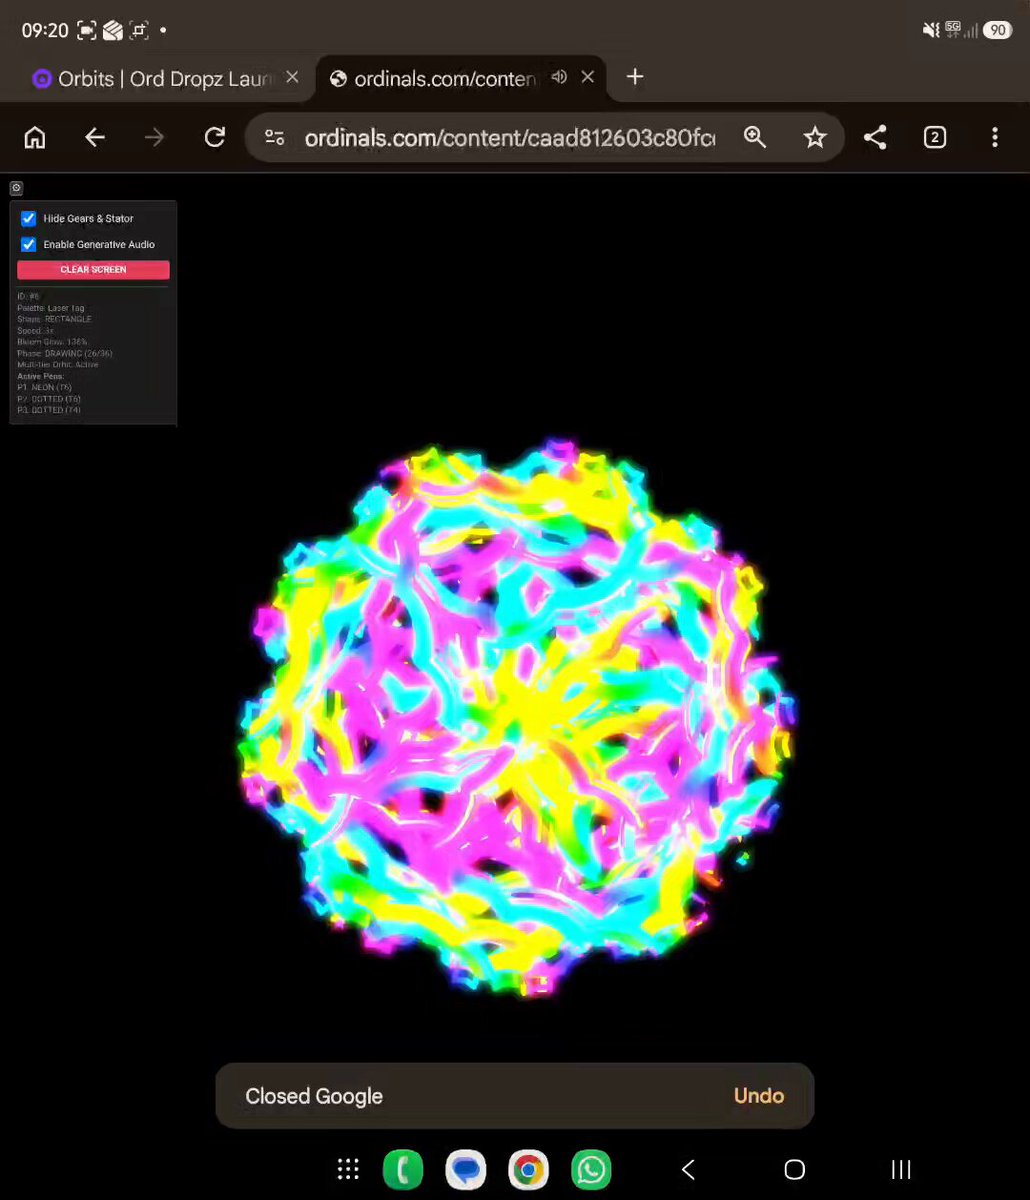Open the Messages app from taskbar
This screenshot has height=1200, width=1030.
[466, 1170]
